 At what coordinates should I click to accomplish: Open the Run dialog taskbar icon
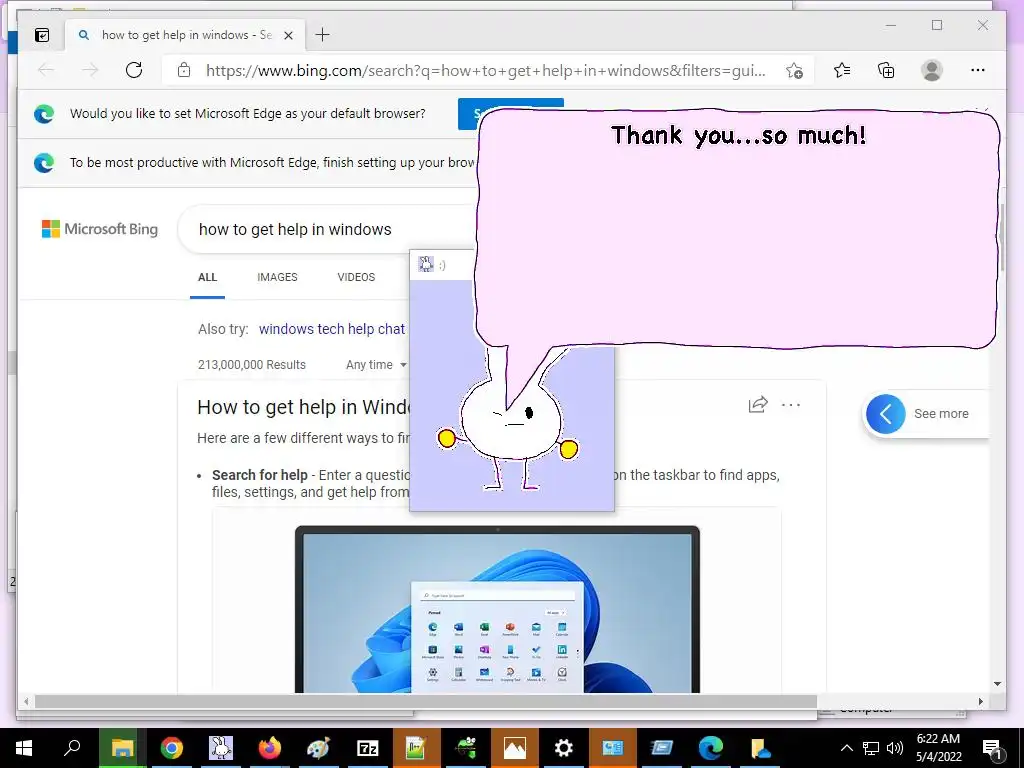click(661, 748)
